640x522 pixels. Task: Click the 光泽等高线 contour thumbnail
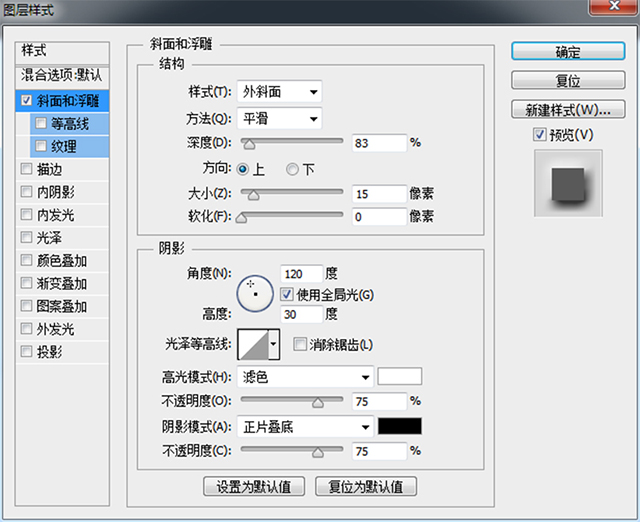pyautogui.click(x=253, y=344)
